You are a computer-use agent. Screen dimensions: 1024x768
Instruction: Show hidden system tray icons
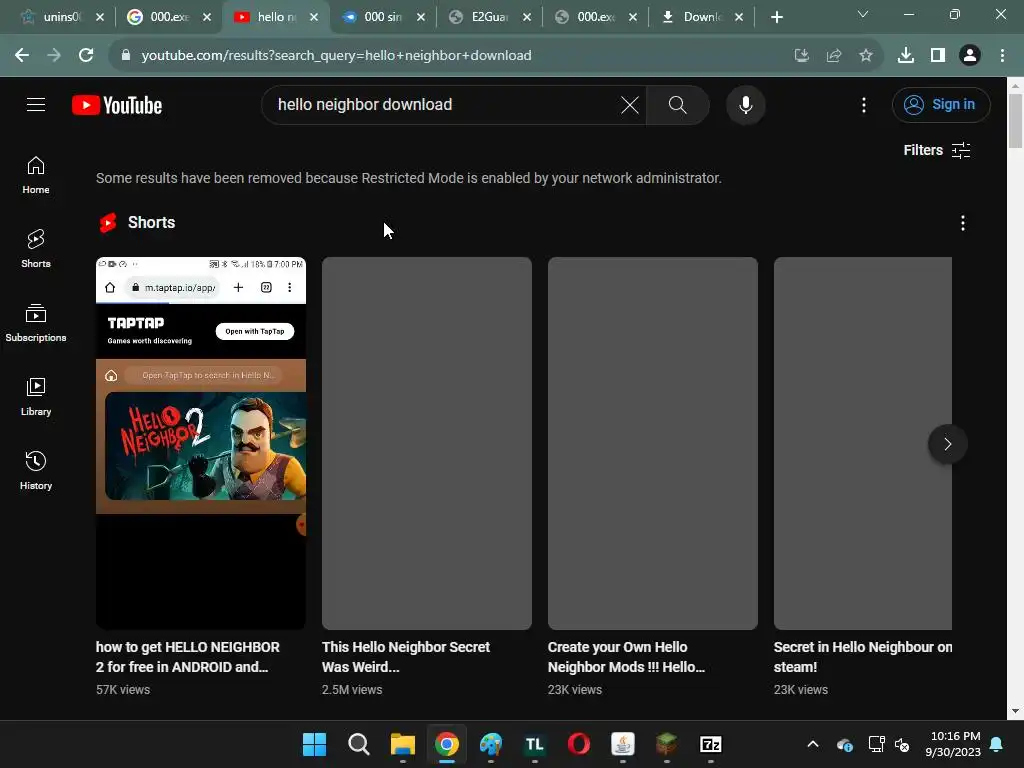(x=813, y=744)
